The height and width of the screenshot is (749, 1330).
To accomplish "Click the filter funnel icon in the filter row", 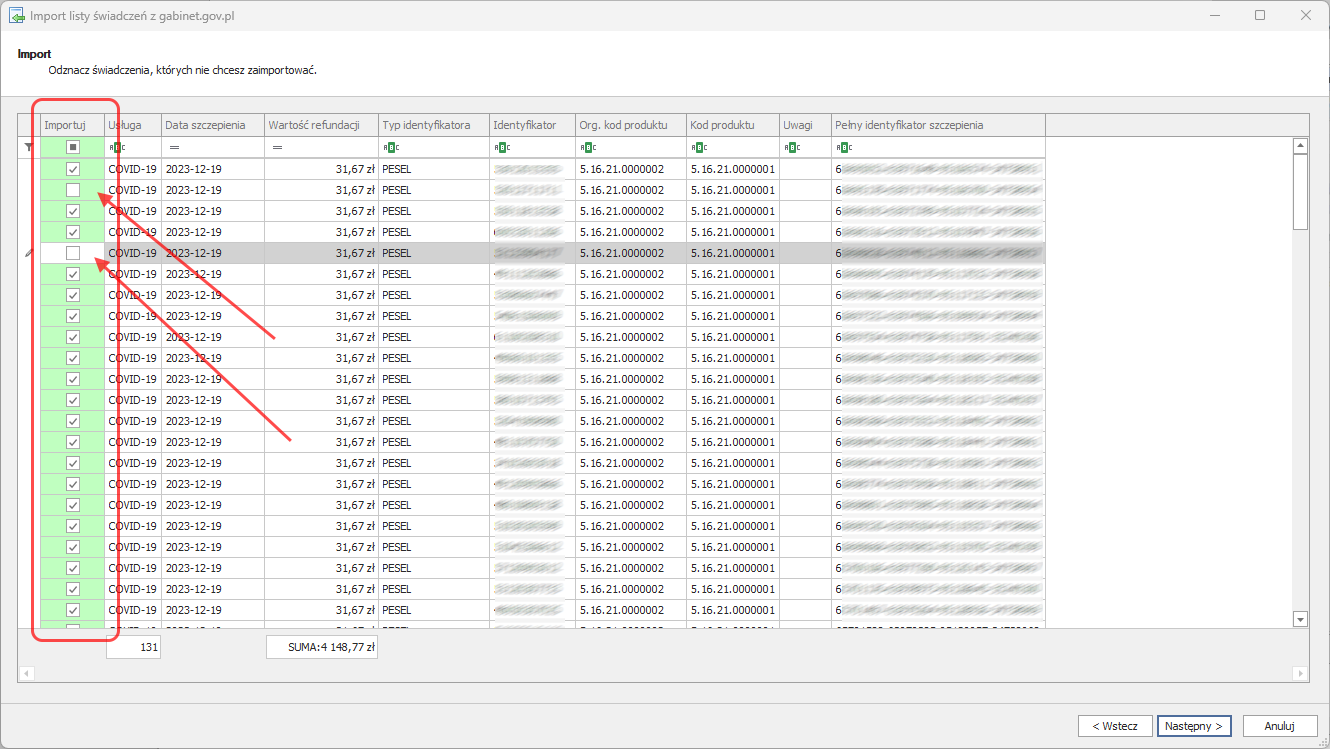I will coord(29,147).
